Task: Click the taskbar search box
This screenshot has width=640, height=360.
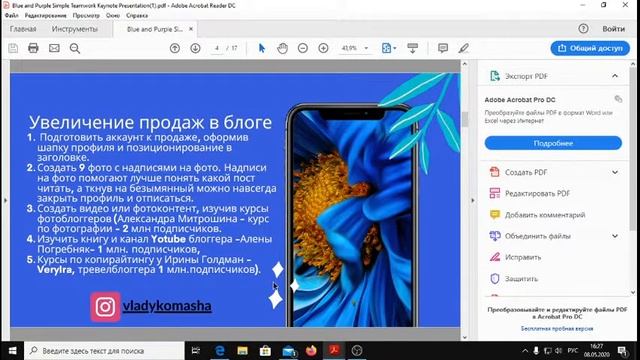Action: click(104, 351)
